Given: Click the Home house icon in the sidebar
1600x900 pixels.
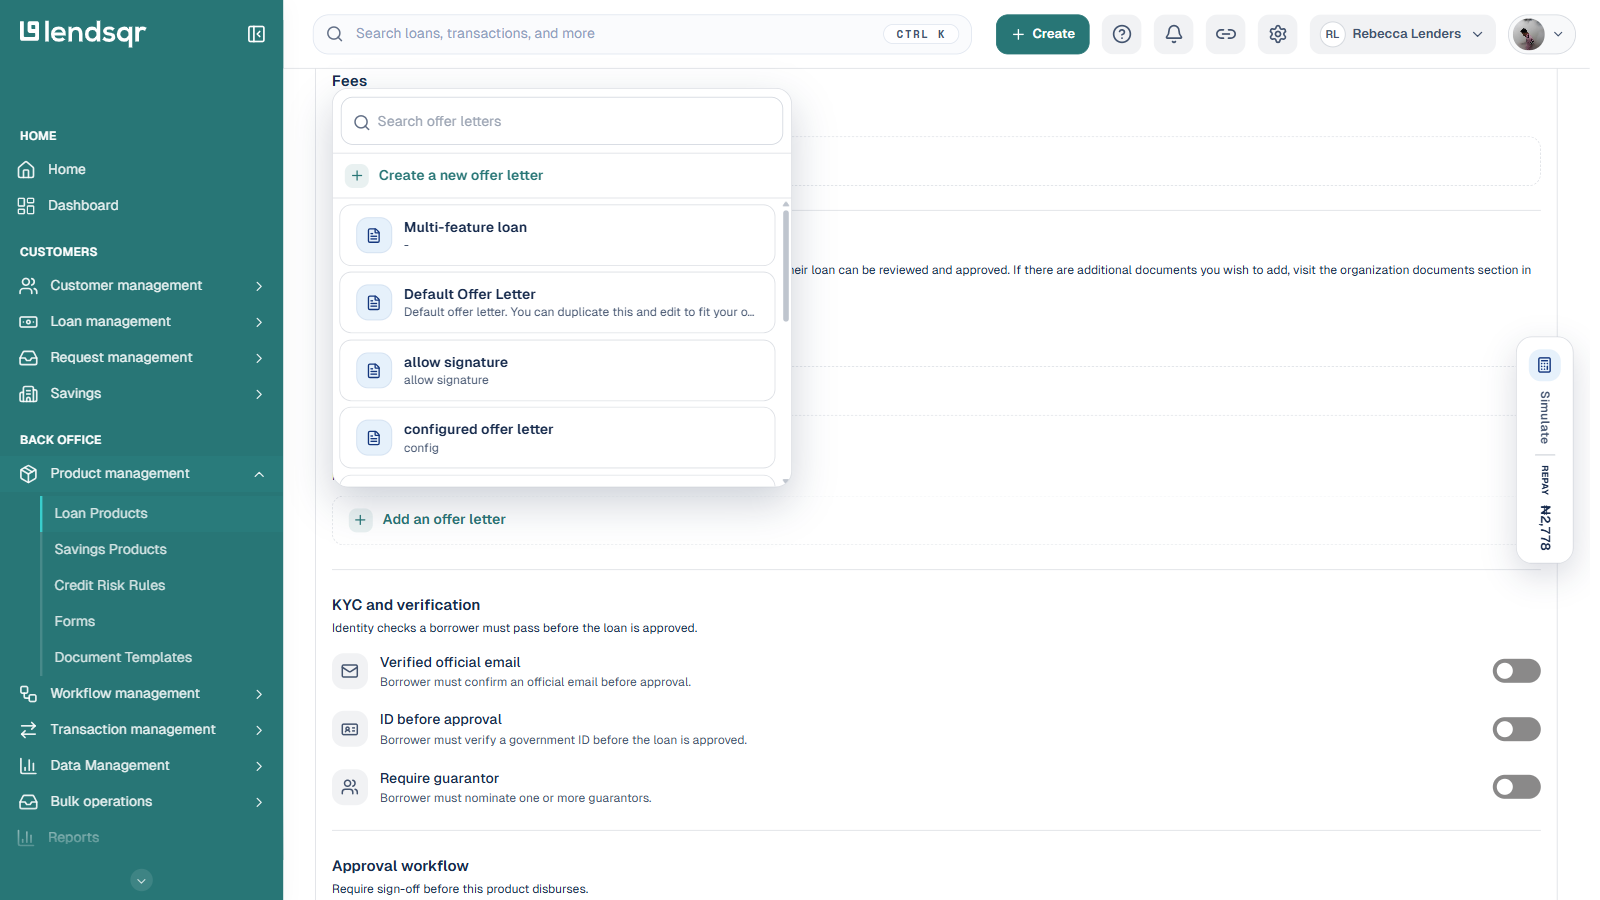Looking at the screenshot, I should pyautogui.click(x=26, y=170).
